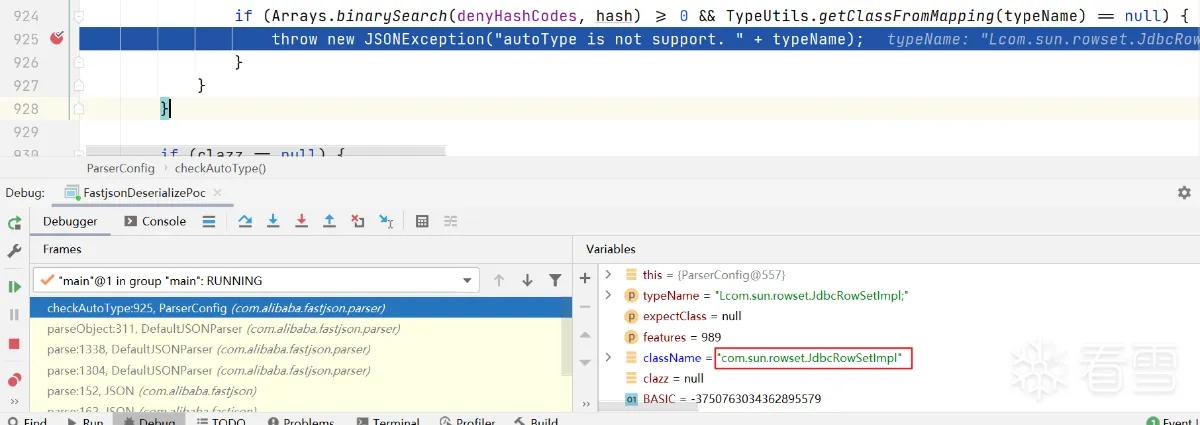This screenshot has height=425, width=1200.
Task: Switch to the Console tab
Action: tap(154, 221)
